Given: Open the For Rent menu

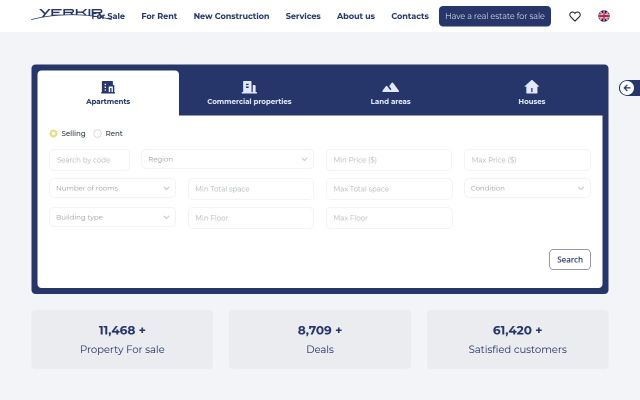Looking at the screenshot, I should point(159,16).
